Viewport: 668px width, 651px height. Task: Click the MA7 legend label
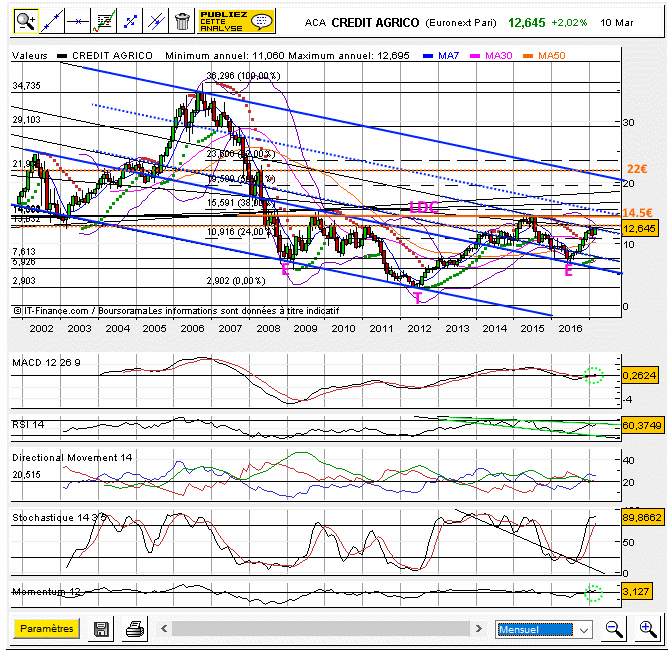[448, 56]
